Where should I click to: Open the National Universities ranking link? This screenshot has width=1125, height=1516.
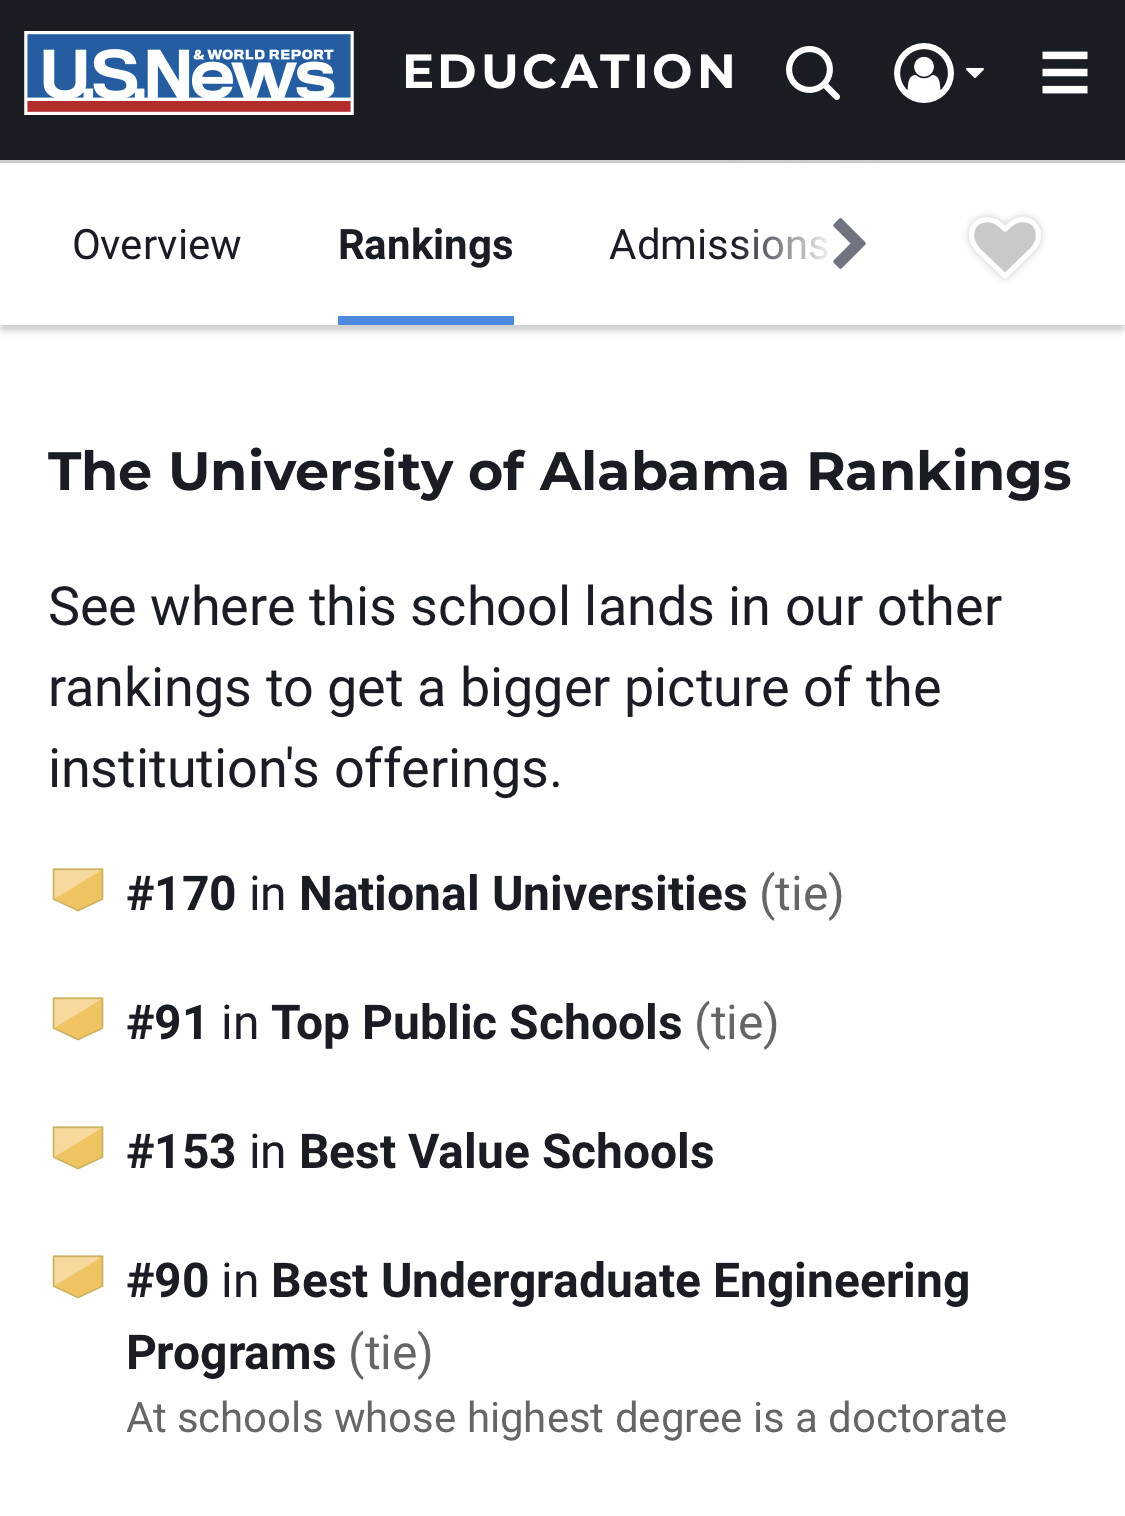[x=523, y=893]
